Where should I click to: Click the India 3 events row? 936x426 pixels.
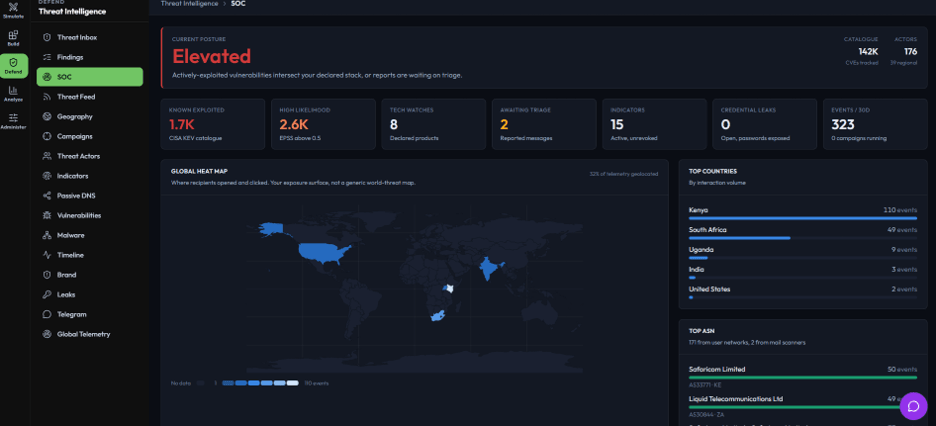[803, 273]
